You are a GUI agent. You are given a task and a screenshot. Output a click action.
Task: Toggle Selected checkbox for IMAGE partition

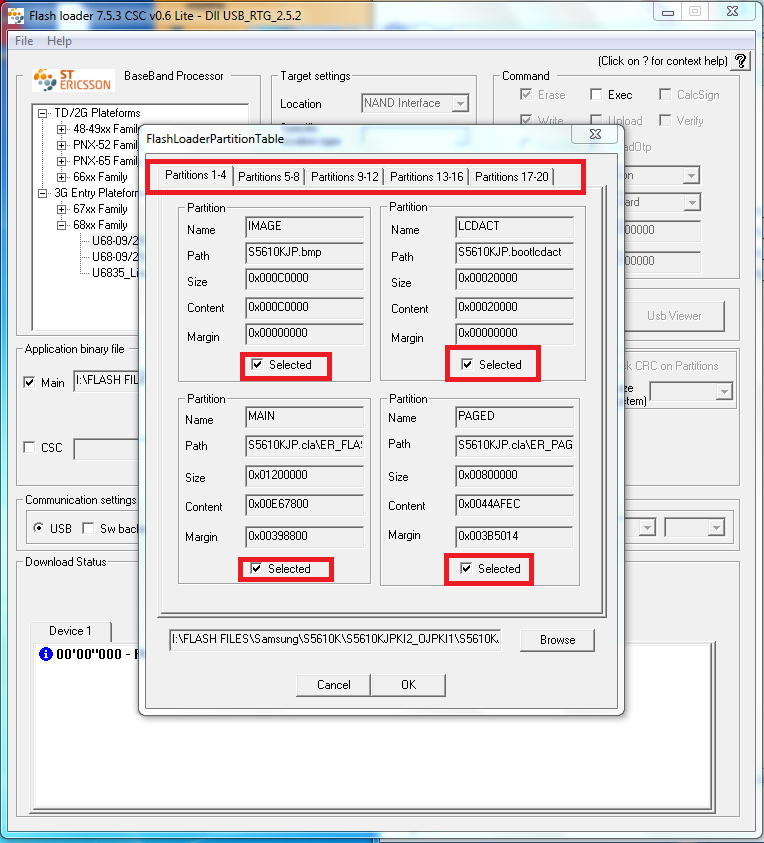pyautogui.click(x=257, y=365)
